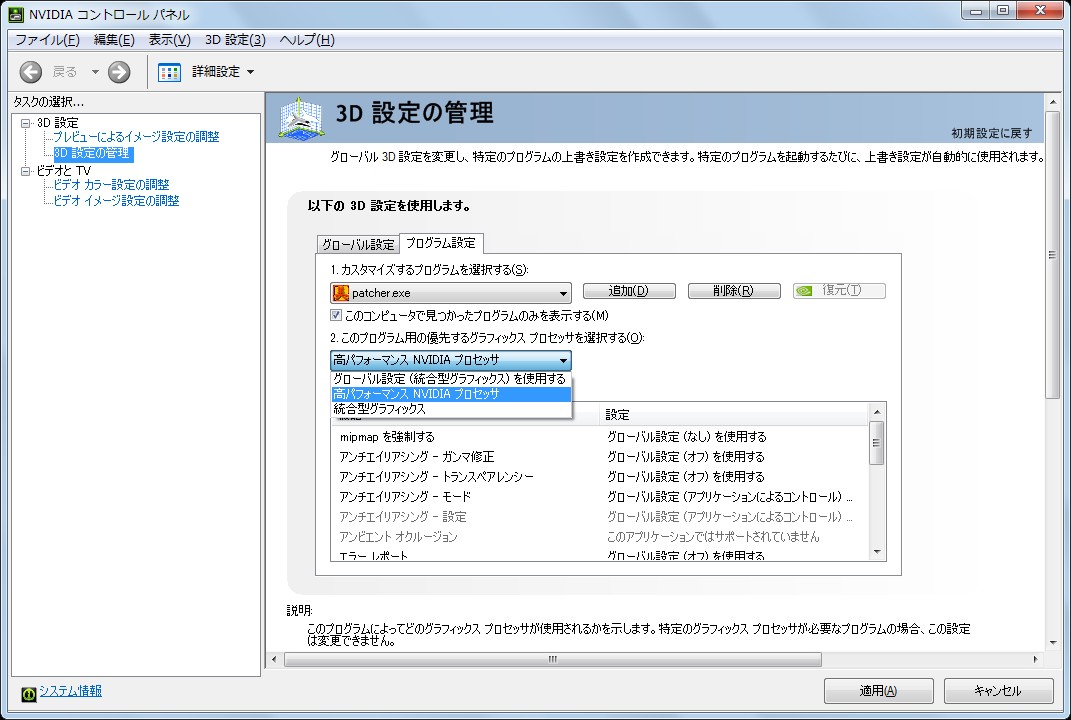This screenshot has height=720, width=1071.
Task: Click the 適用(A) button
Action: tap(878, 691)
